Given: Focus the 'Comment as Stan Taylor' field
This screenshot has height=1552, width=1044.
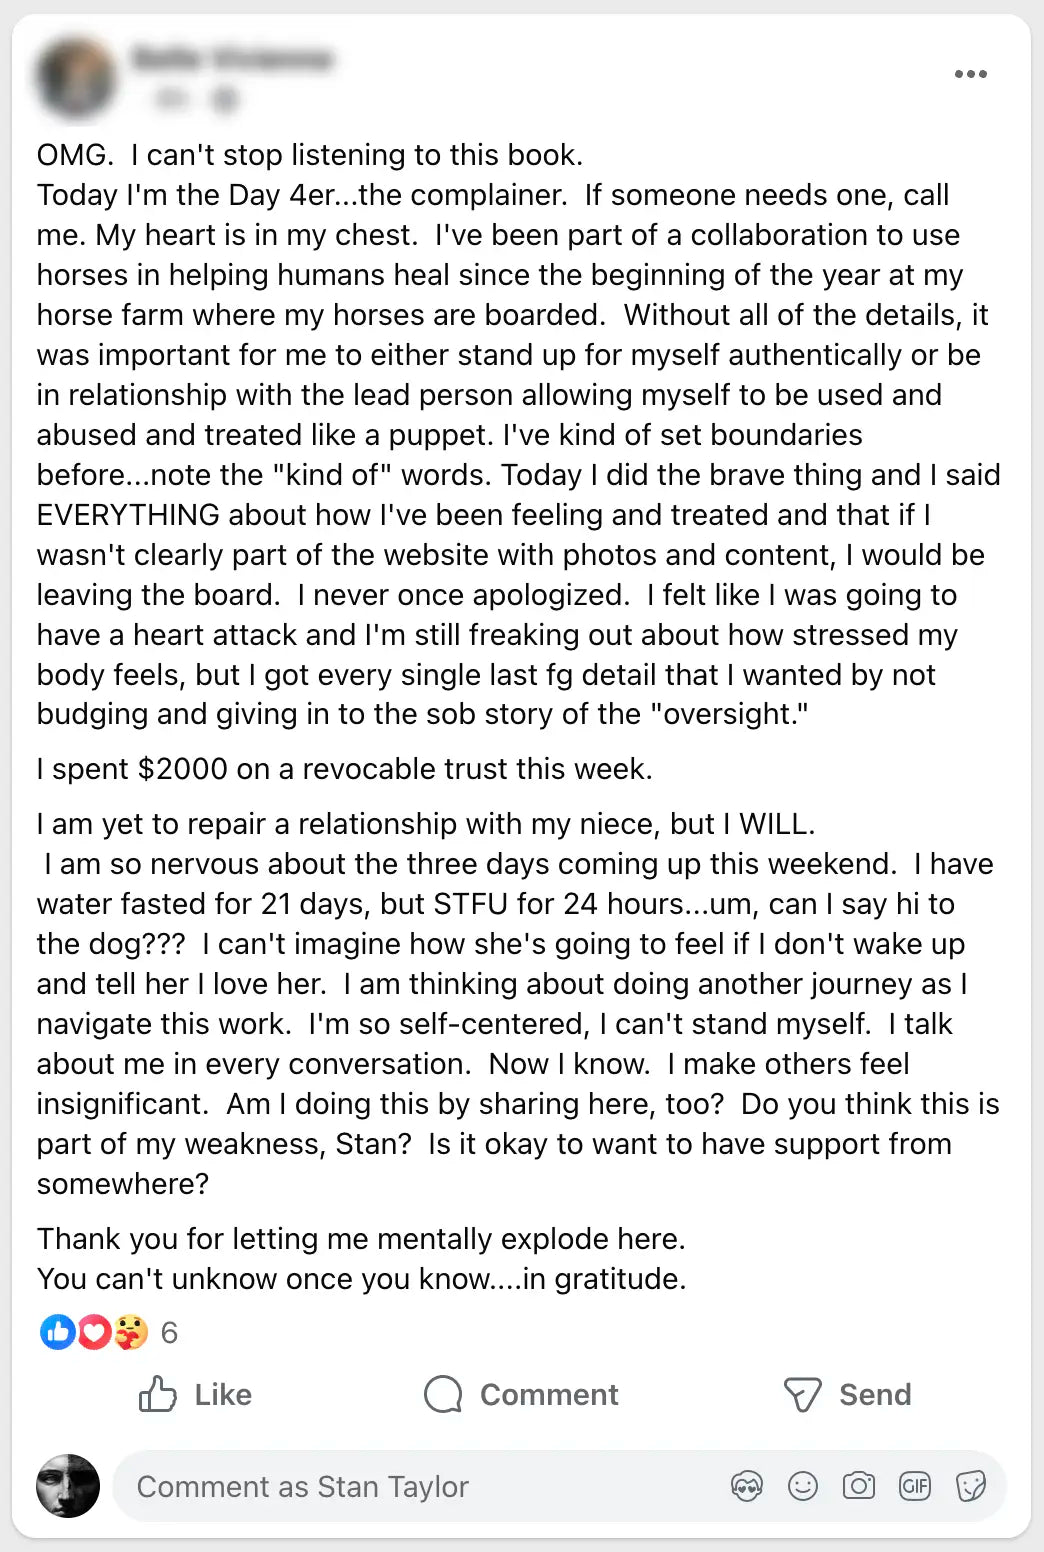Looking at the screenshot, I should tap(400, 1486).
